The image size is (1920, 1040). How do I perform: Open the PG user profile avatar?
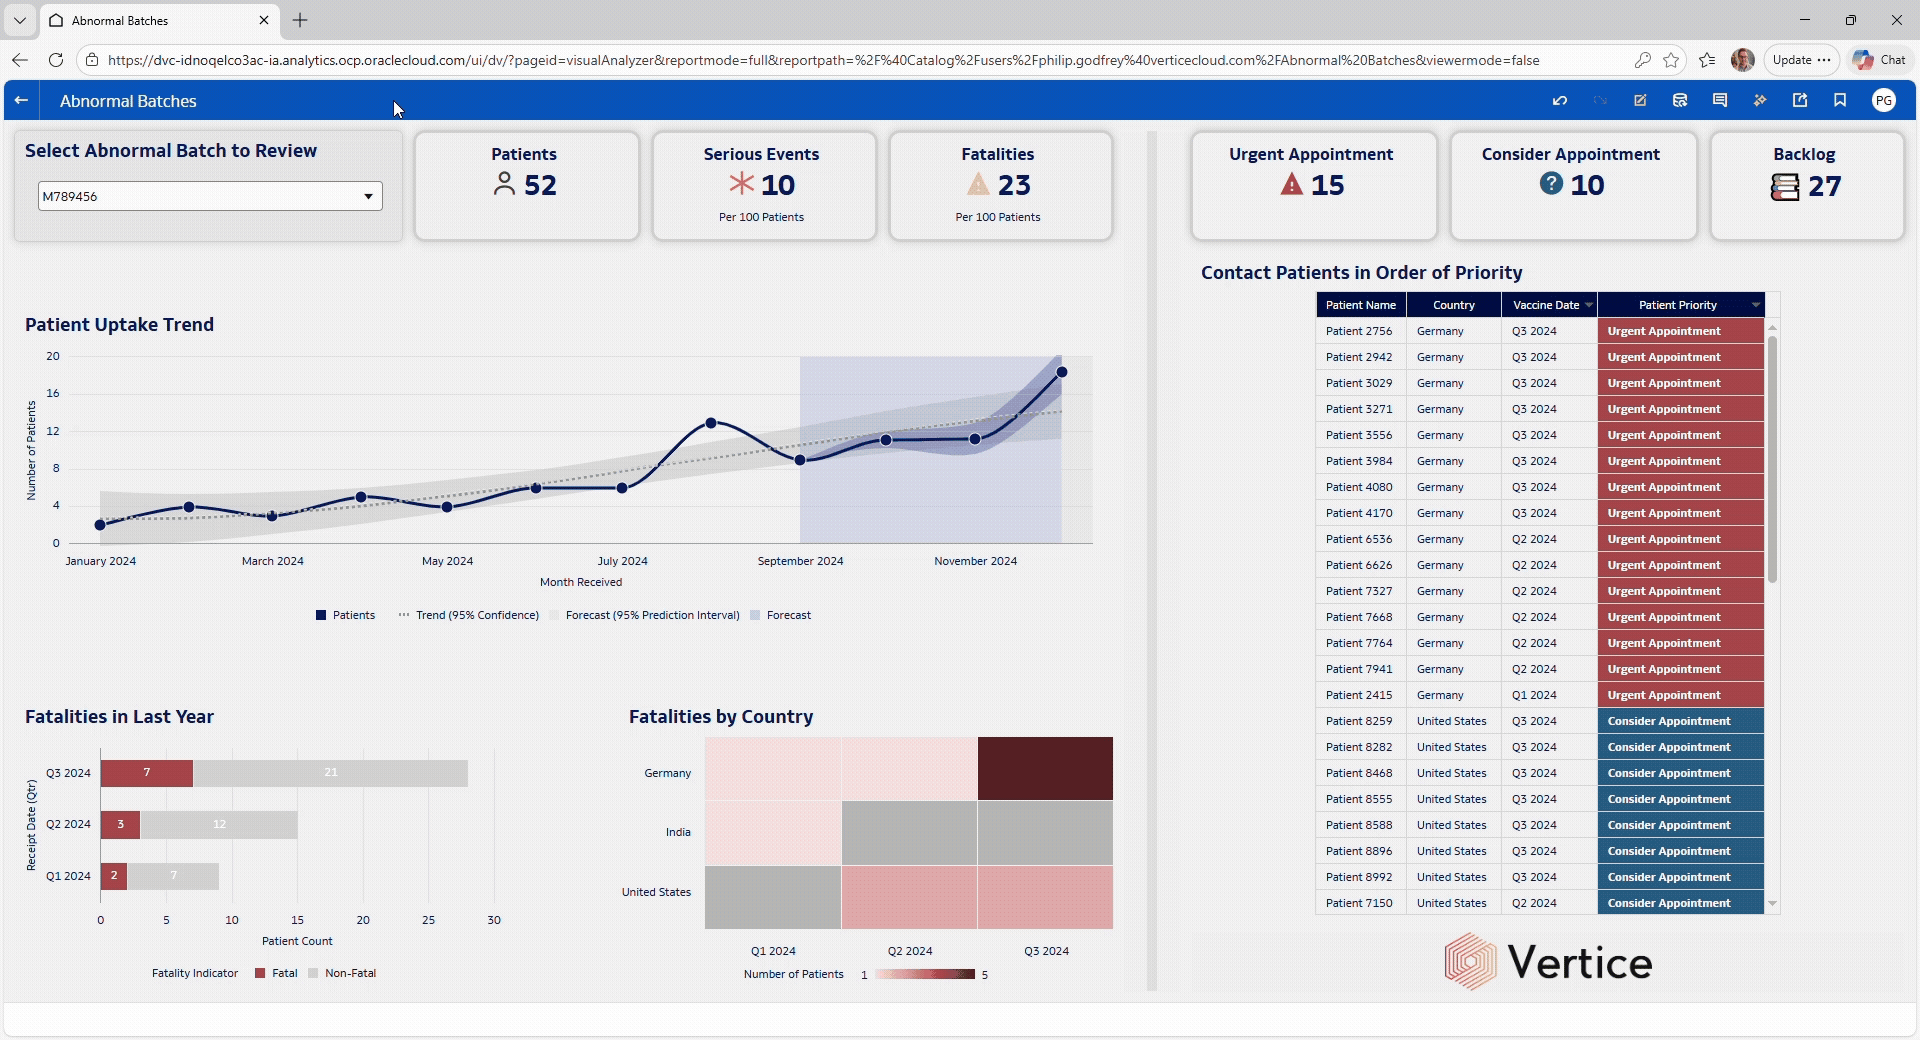click(1884, 101)
